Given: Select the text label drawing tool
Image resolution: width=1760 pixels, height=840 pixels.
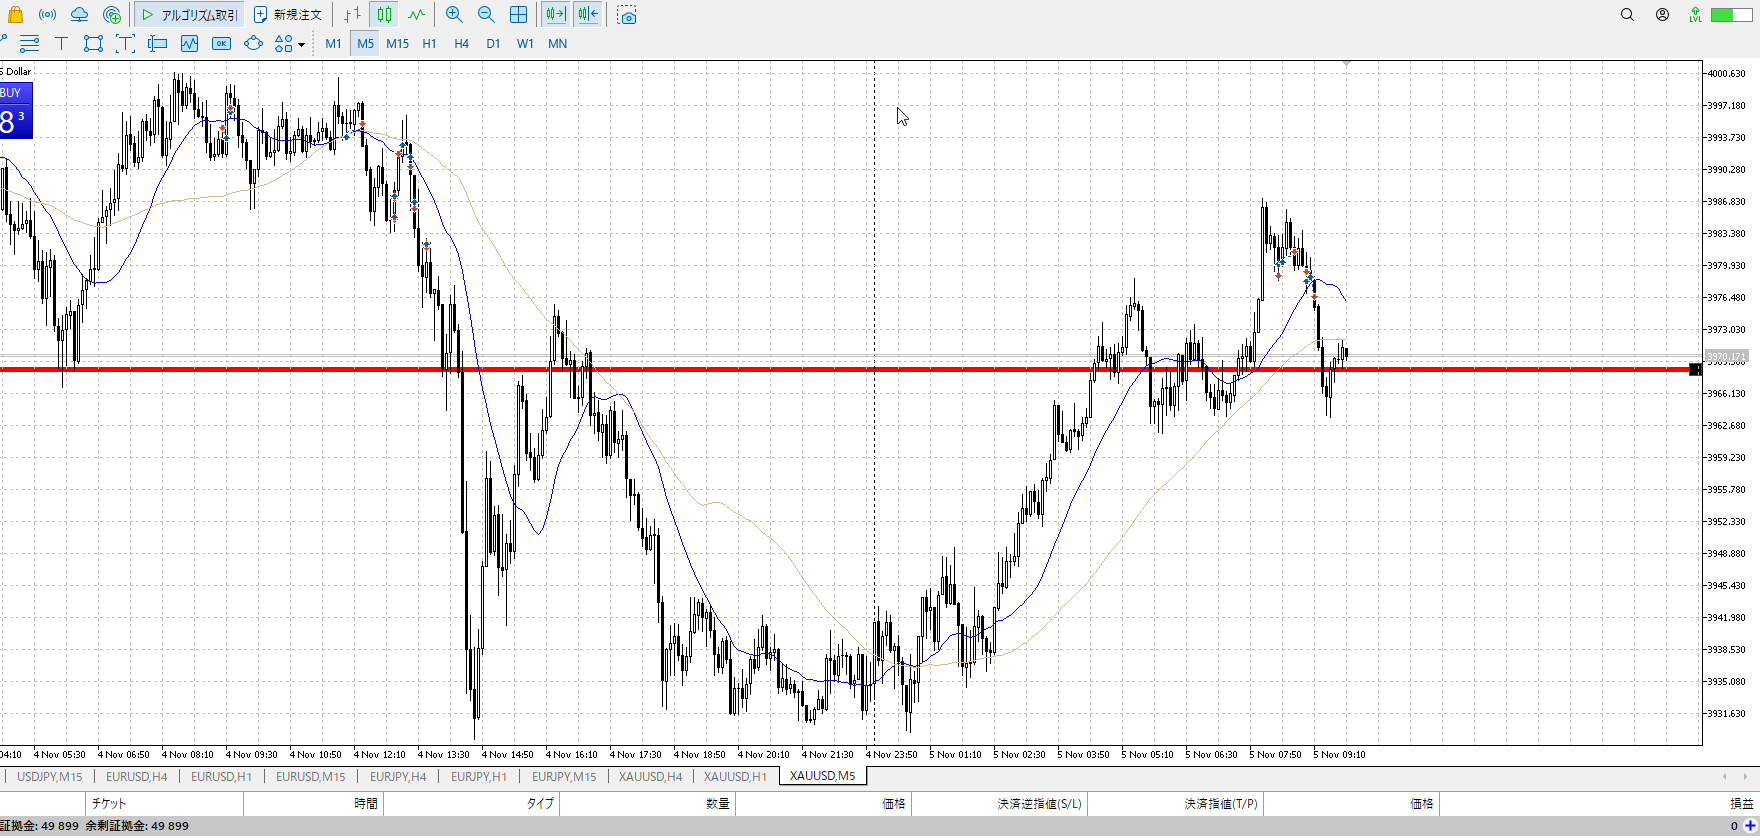Looking at the screenshot, I should 61,43.
